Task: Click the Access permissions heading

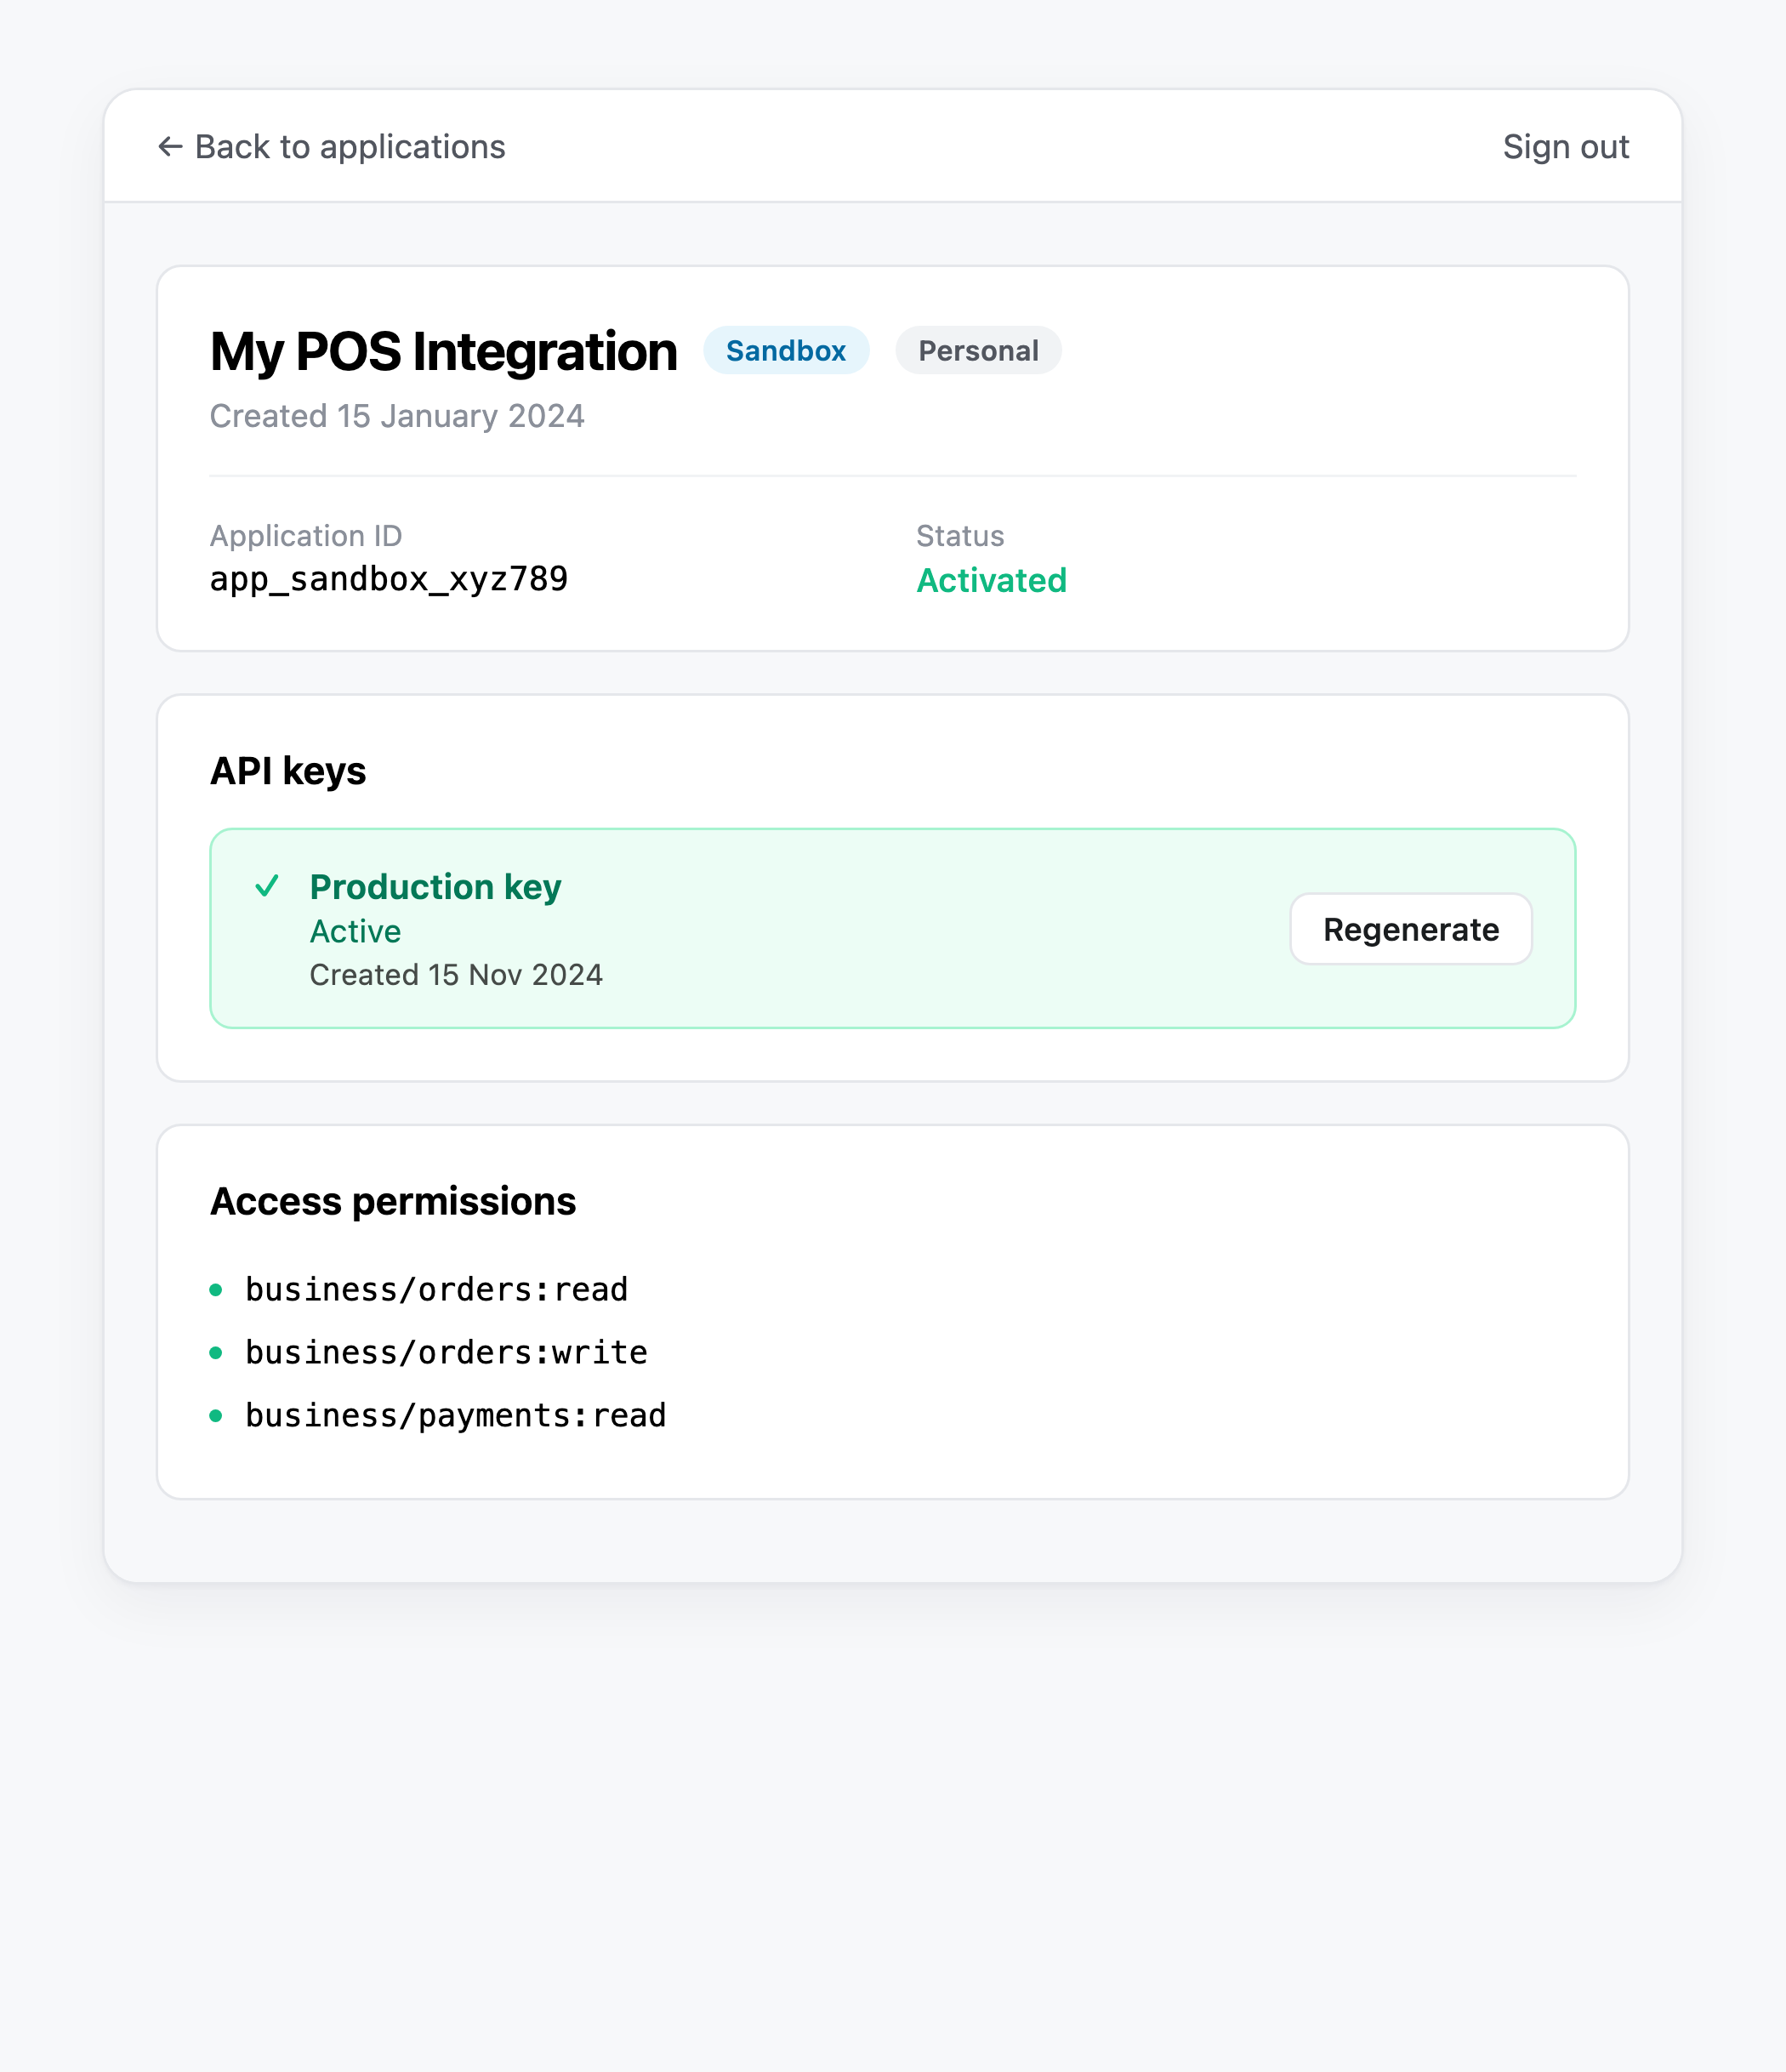Action: (393, 1202)
